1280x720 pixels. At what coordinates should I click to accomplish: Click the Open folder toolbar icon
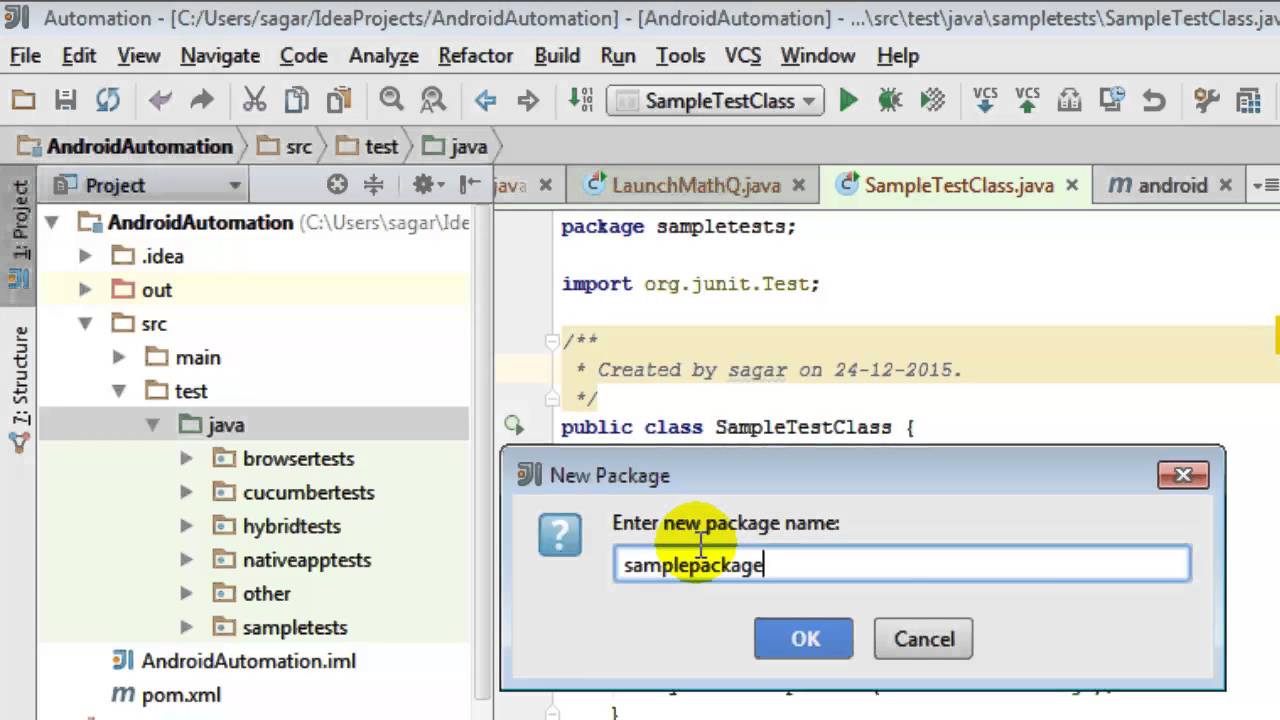[23, 100]
